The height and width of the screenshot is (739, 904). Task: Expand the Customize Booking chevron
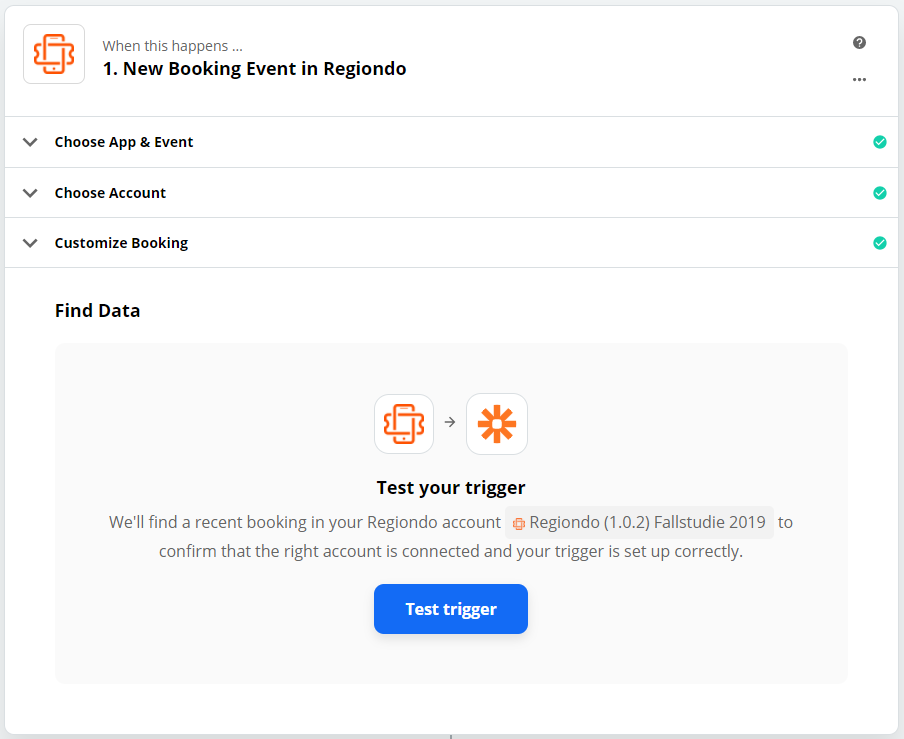coord(30,243)
